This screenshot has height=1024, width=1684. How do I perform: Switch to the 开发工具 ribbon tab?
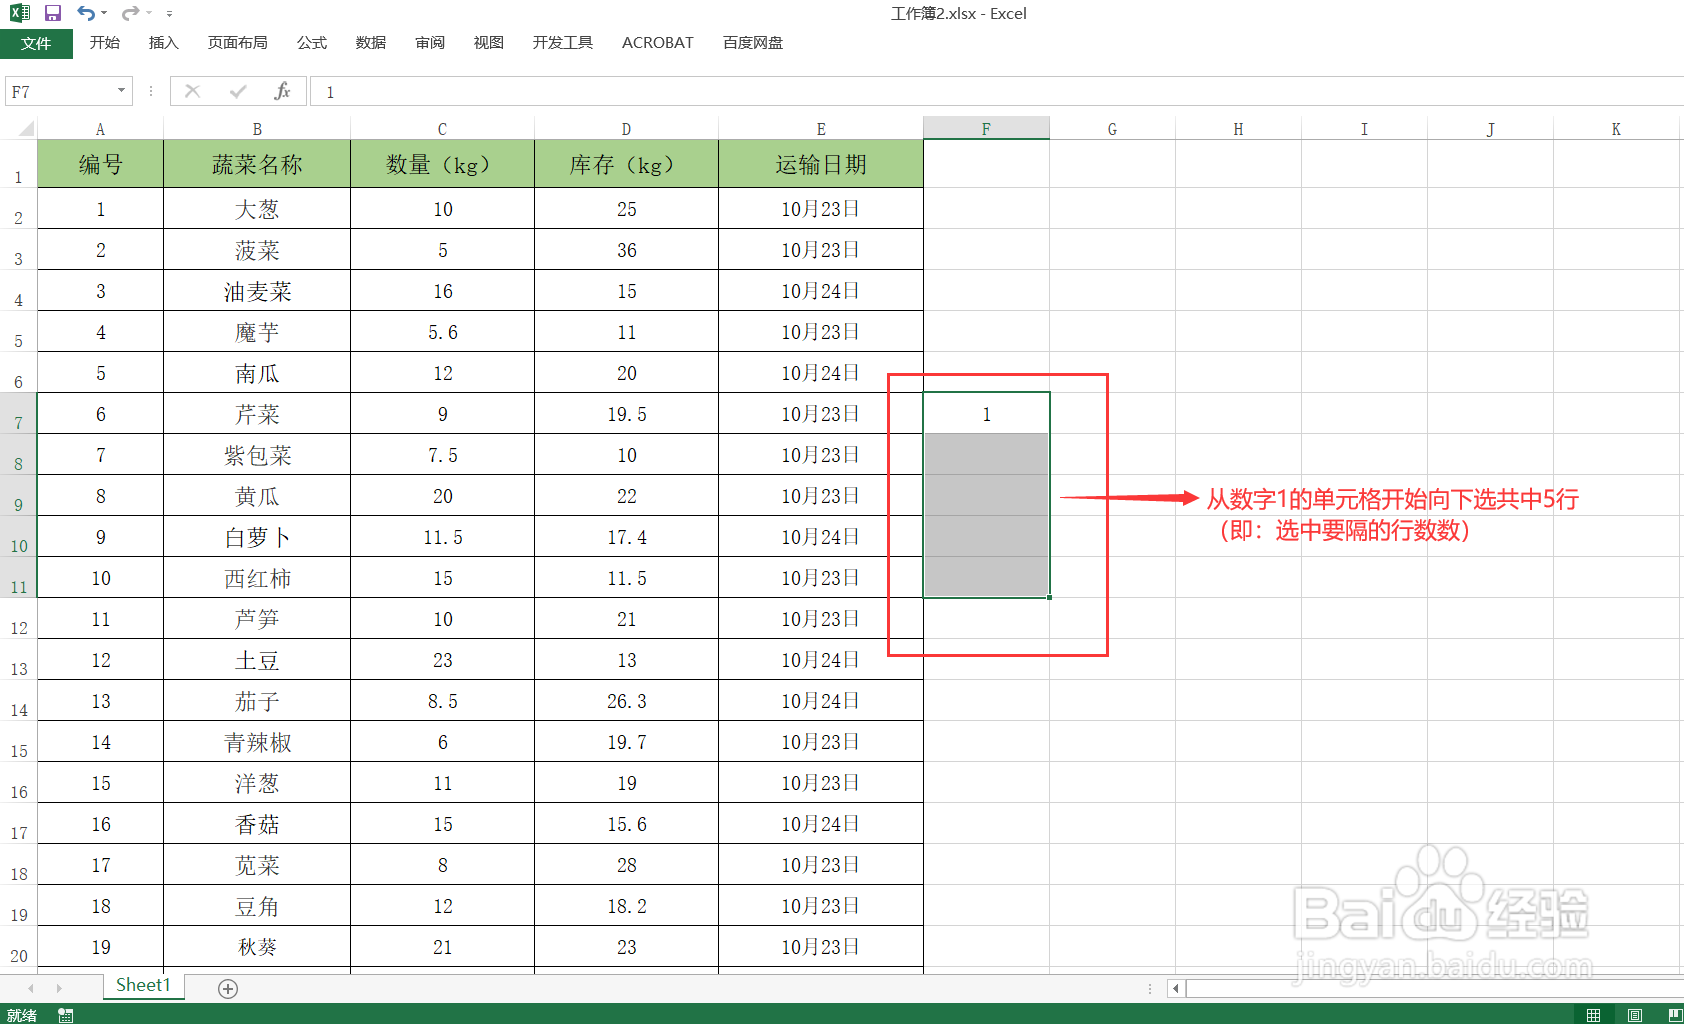coord(562,43)
